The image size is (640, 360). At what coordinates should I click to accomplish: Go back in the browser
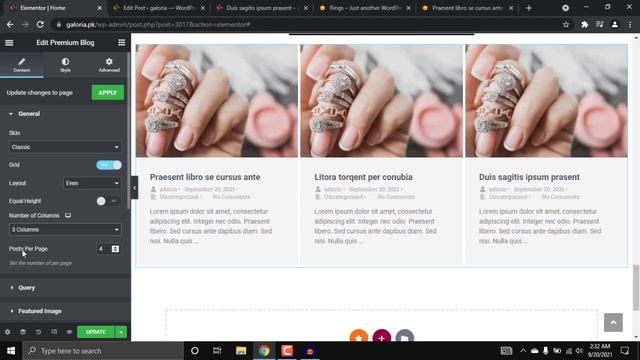[x=10, y=24]
